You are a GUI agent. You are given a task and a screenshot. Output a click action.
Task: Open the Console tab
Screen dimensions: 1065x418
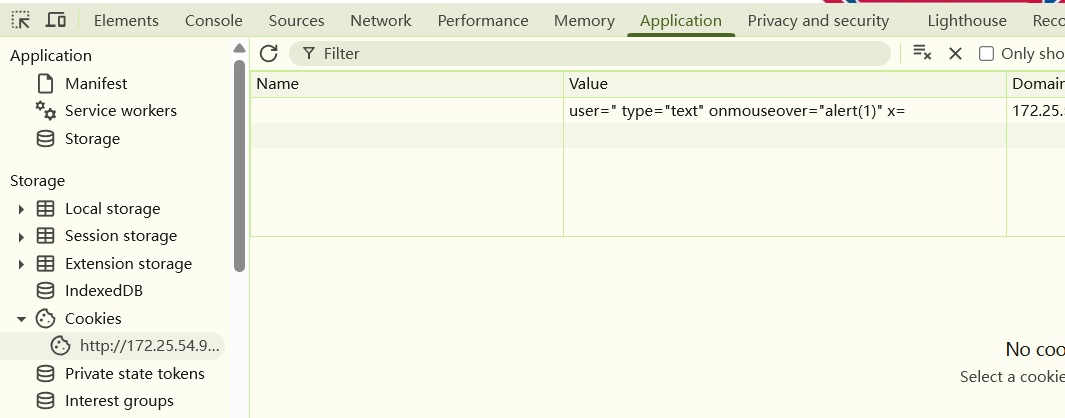point(213,20)
